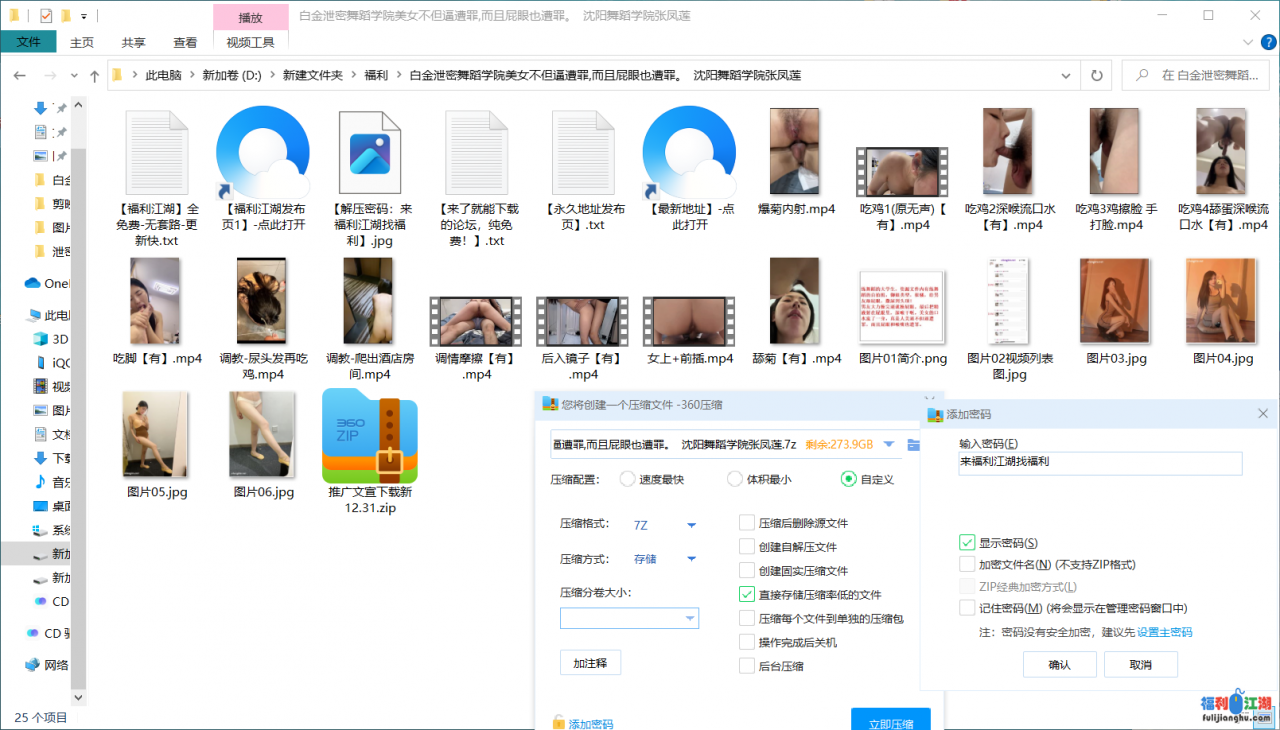Click the browse folder icon beside archive name
1280x730 pixels.
coord(913,444)
